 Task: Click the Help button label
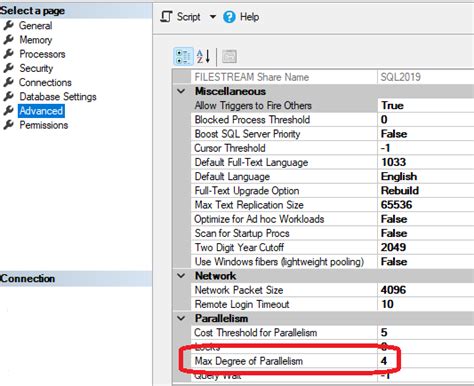pyautogui.click(x=249, y=17)
